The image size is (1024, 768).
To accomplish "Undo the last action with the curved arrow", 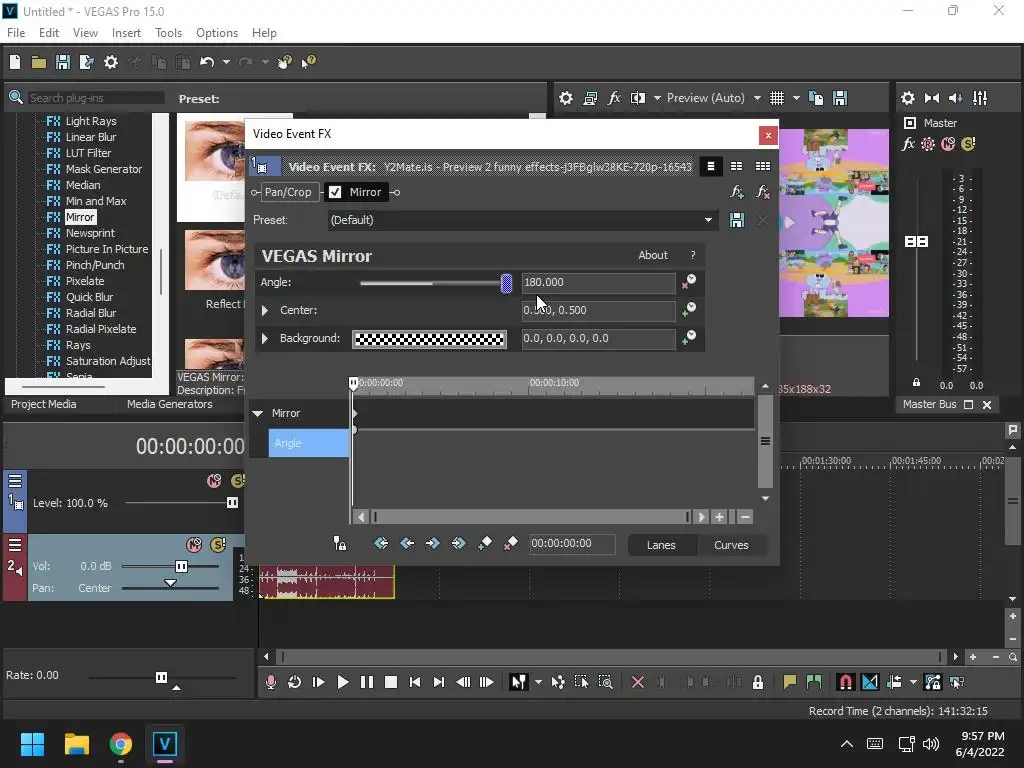I will pyautogui.click(x=207, y=62).
